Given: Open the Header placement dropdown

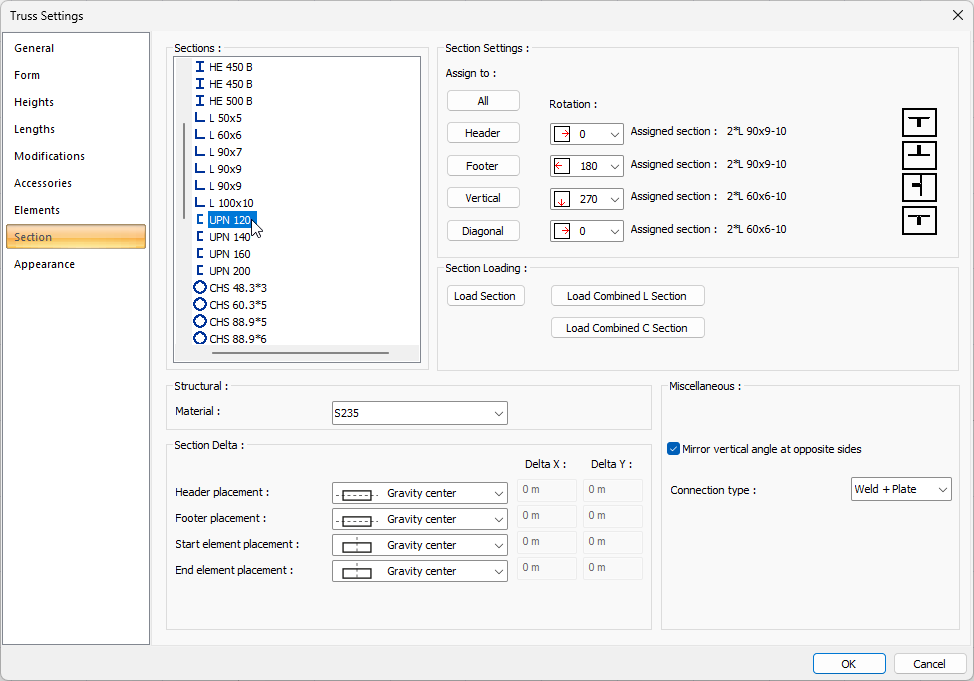Looking at the screenshot, I should (x=419, y=493).
